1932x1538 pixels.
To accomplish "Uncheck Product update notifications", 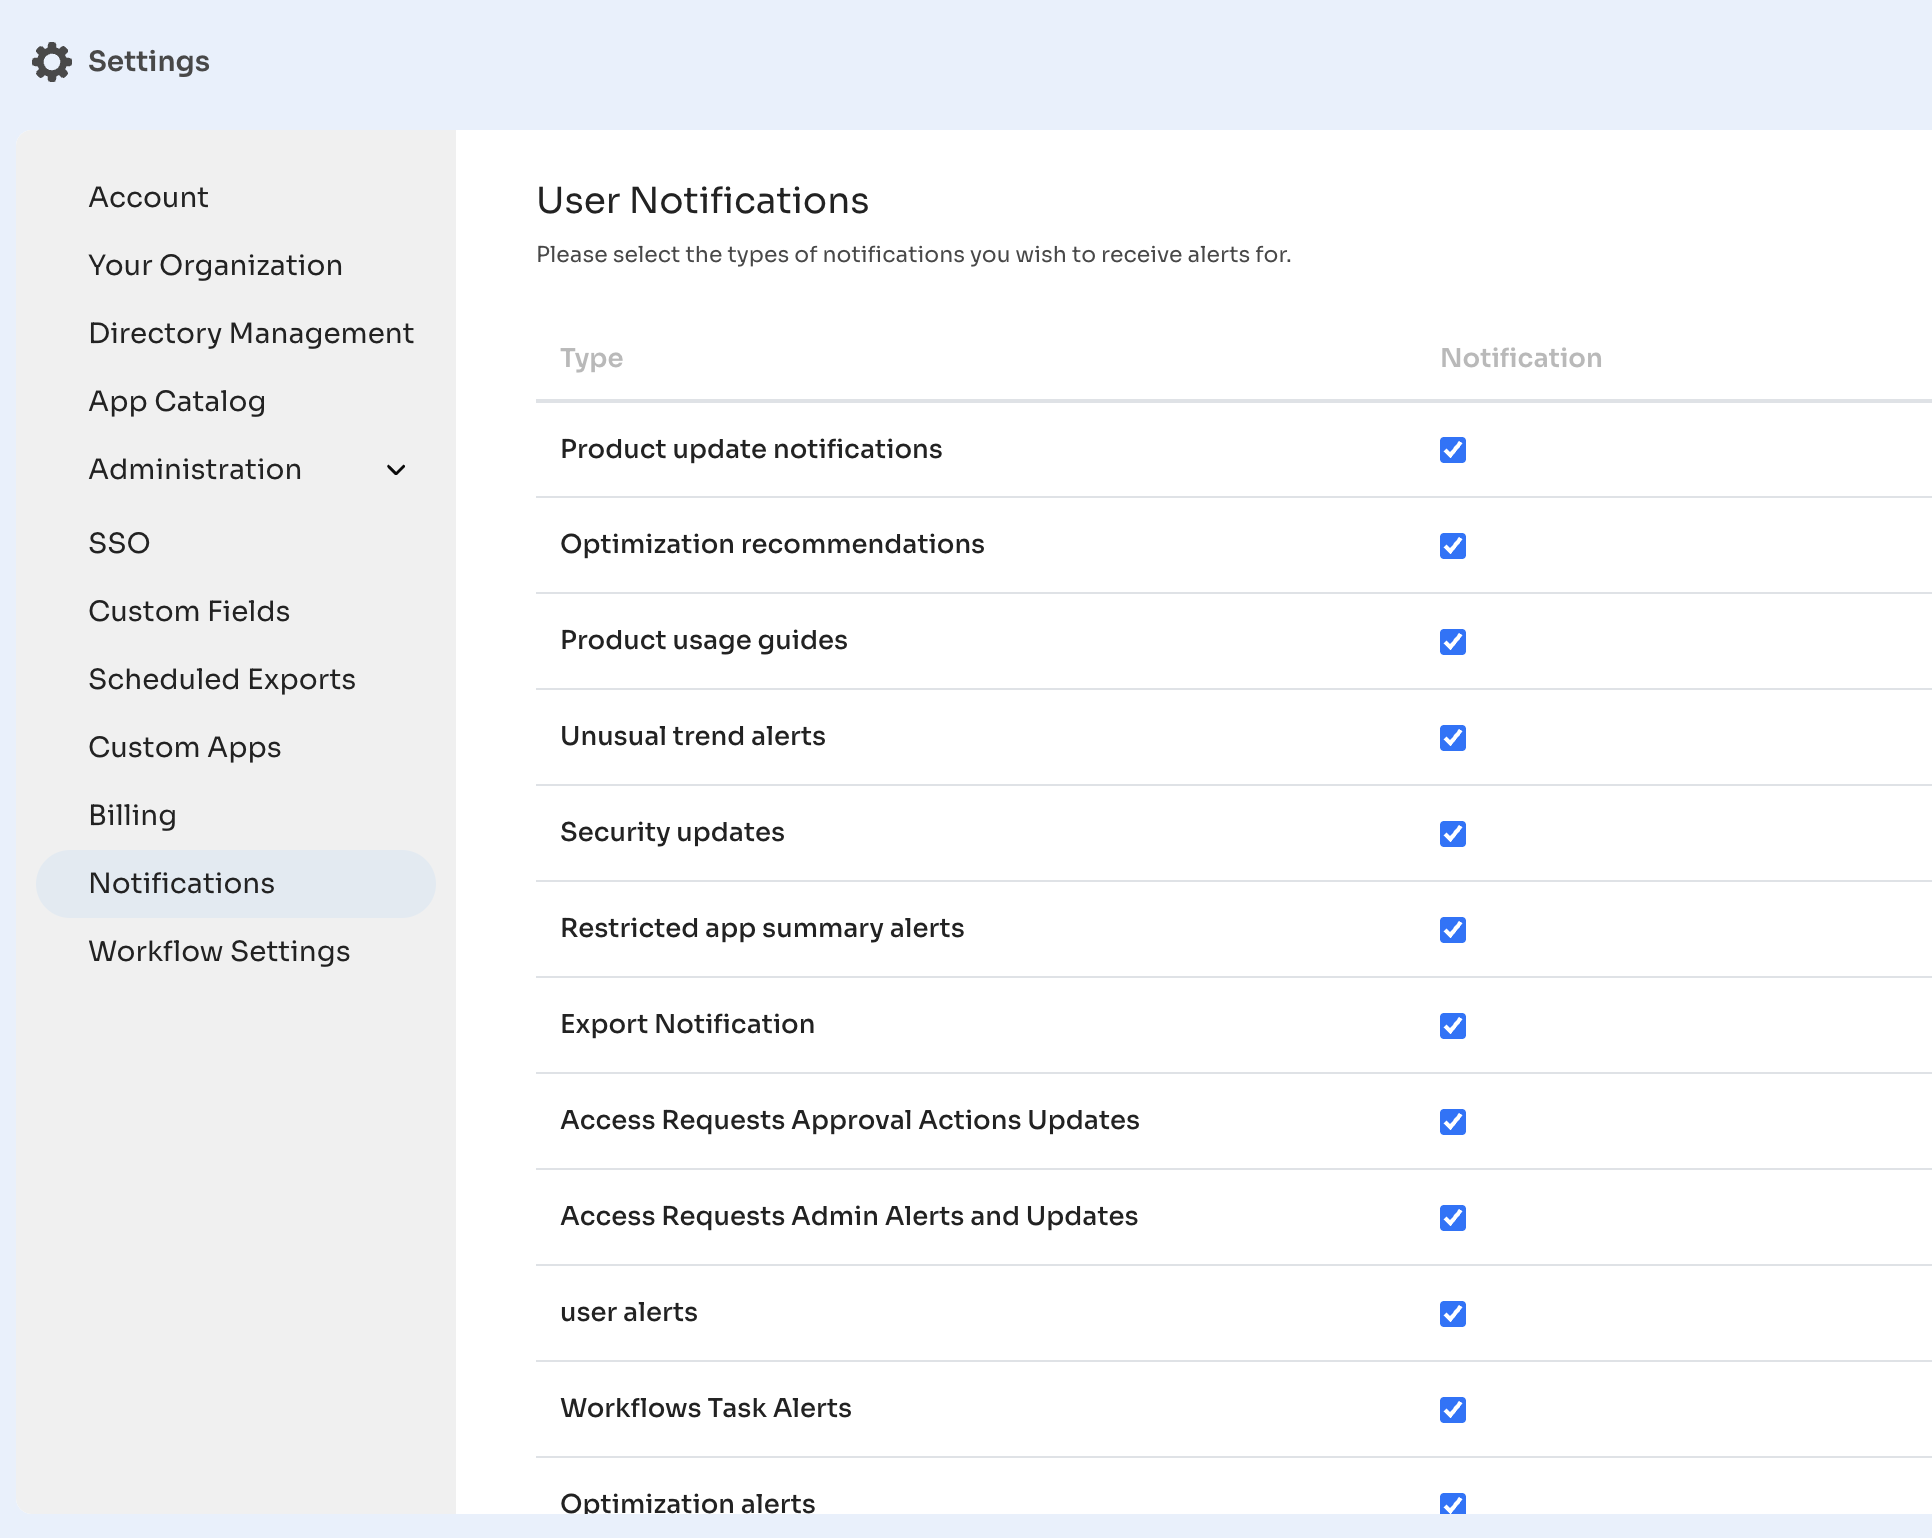I will [1453, 450].
